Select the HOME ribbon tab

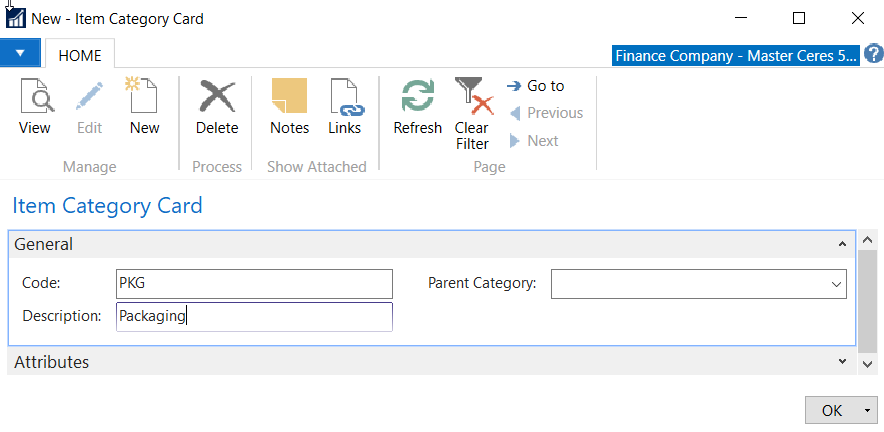coord(80,55)
